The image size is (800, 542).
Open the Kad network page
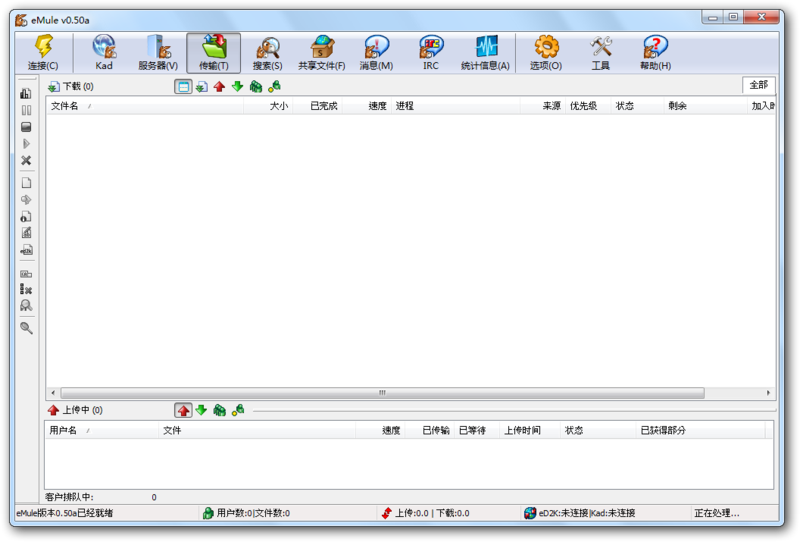click(104, 53)
